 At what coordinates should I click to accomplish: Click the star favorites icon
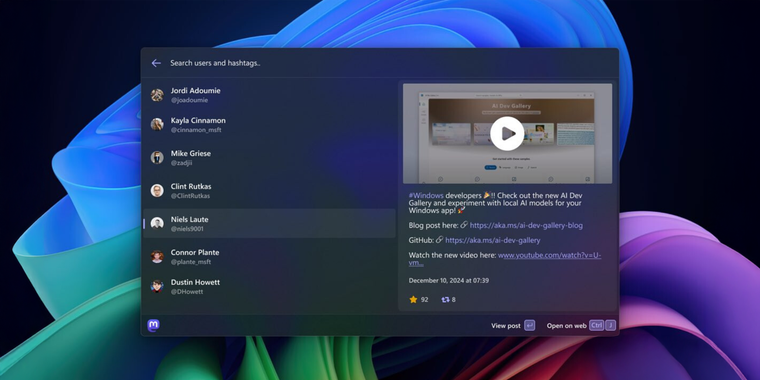(413, 300)
